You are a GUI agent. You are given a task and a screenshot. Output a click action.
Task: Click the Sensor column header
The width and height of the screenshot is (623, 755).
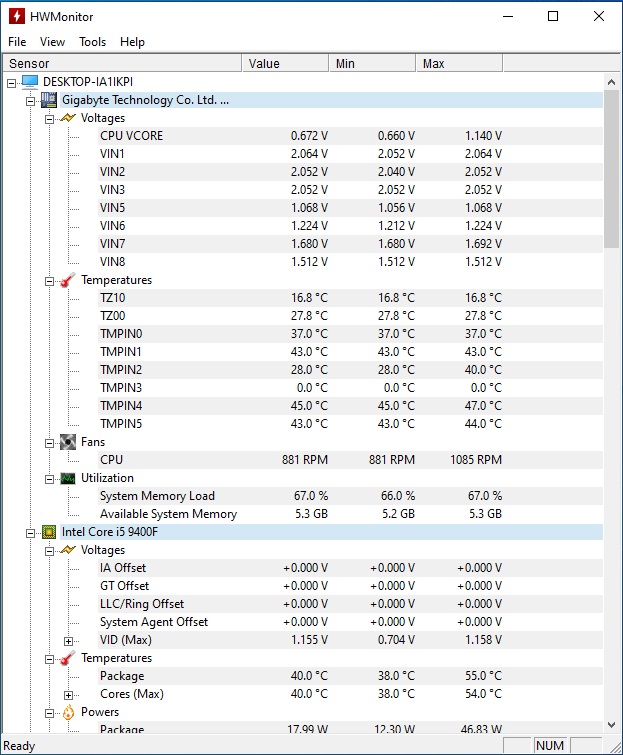pyautogui.click(x=122, y=64)
